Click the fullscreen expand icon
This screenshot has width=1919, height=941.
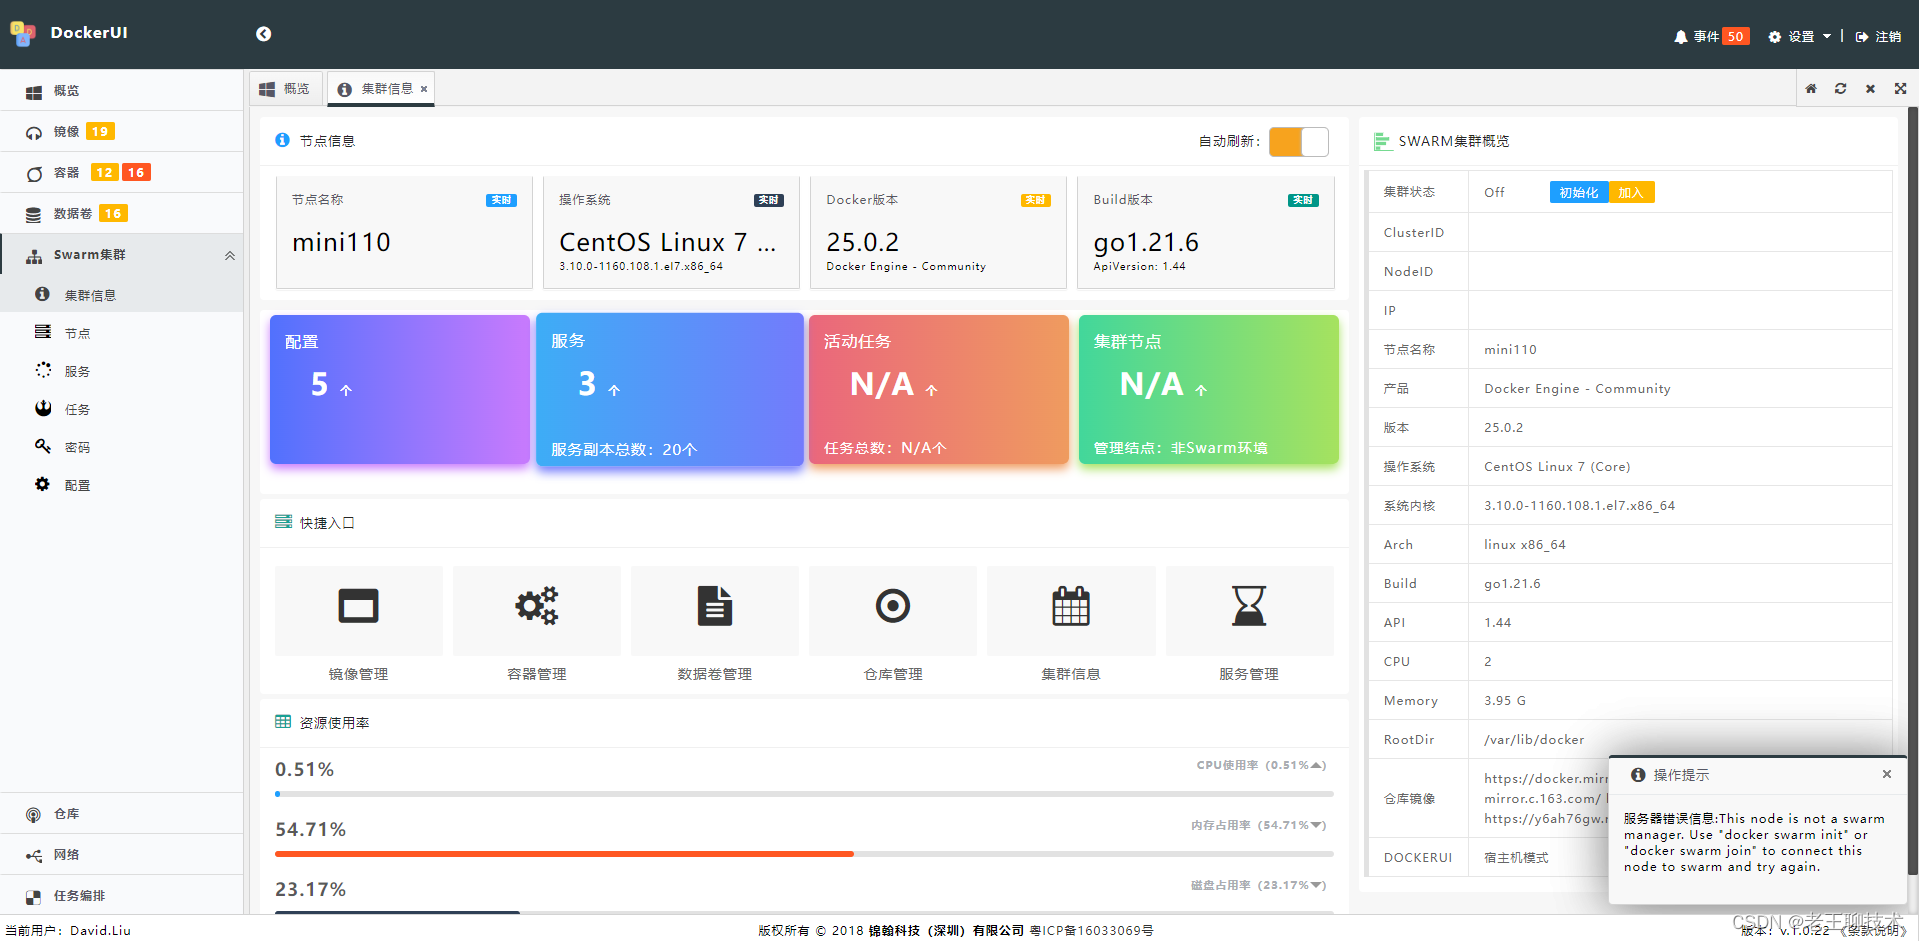(1900, 89)
